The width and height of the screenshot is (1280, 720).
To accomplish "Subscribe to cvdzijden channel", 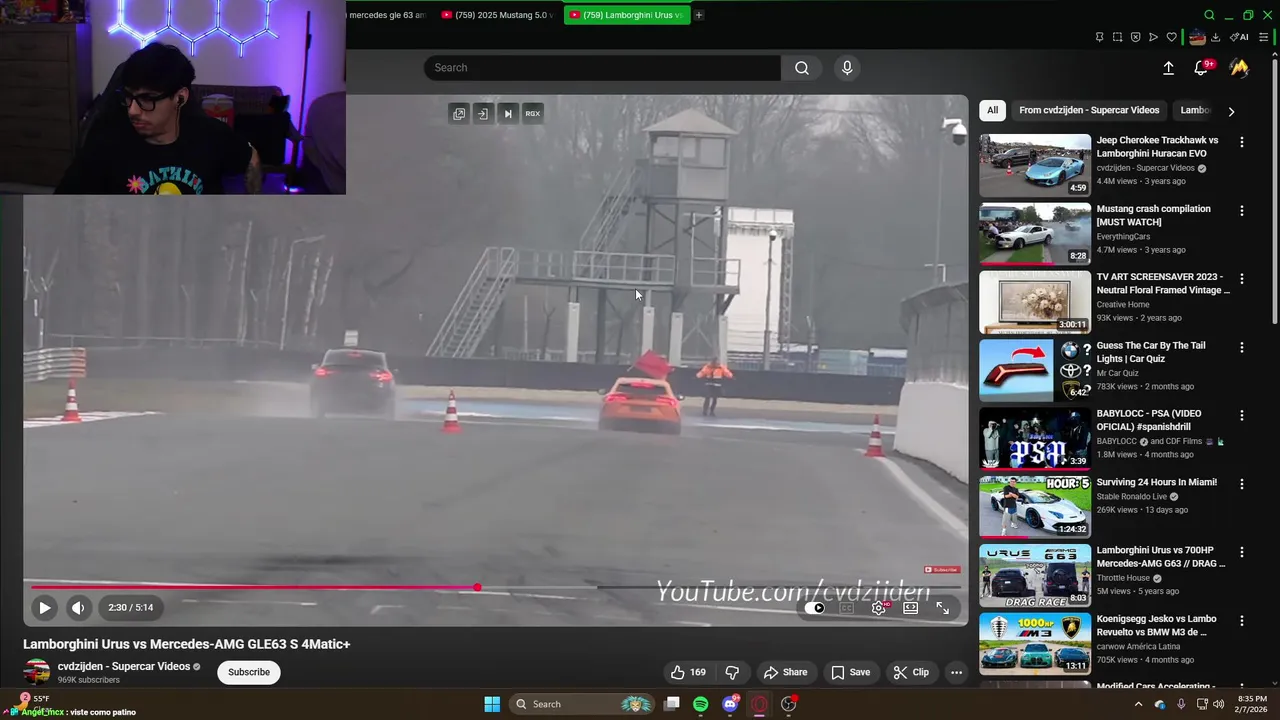I will (x=249, y=672).
